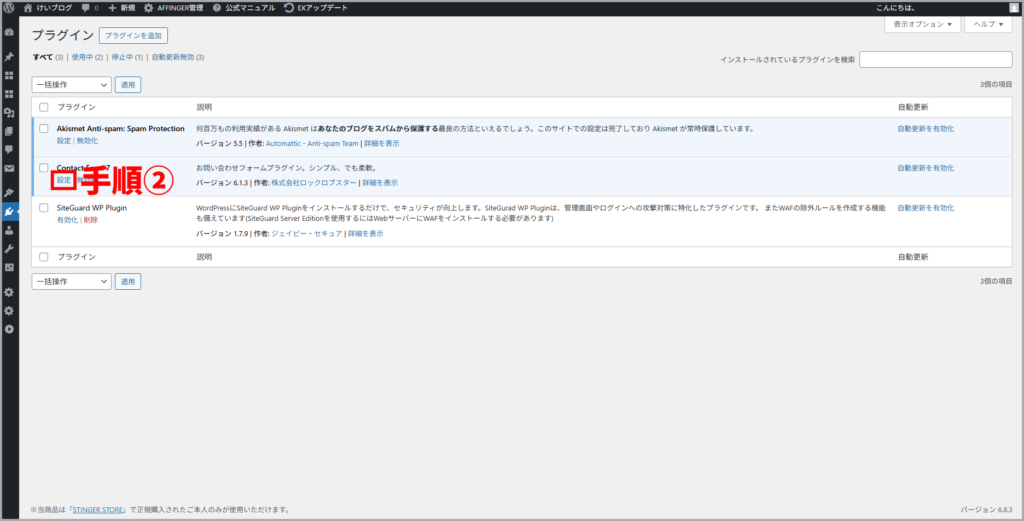This screenshot has height=521, width=1024.
Task: Expand the ヘルプ dropdown tab
Action: (x=986, y=24)
